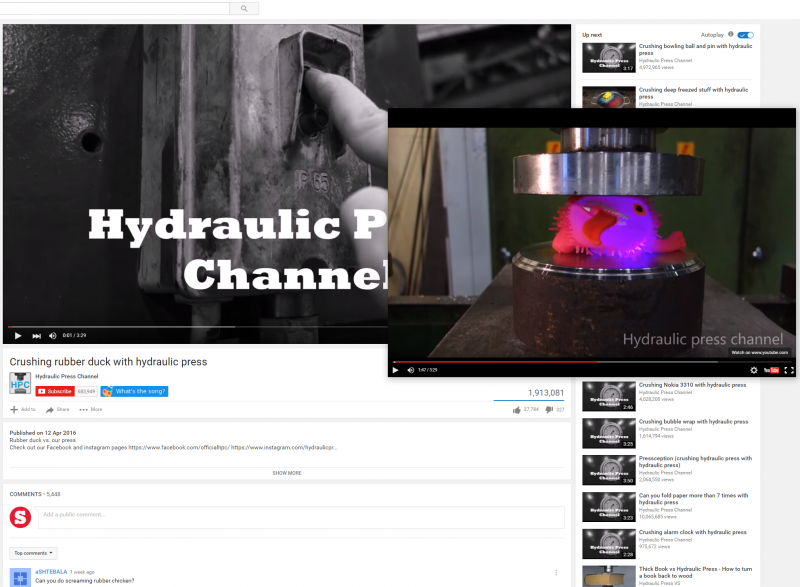Mute the popup player volume
The image size is (800, 587).
point(410,370)
